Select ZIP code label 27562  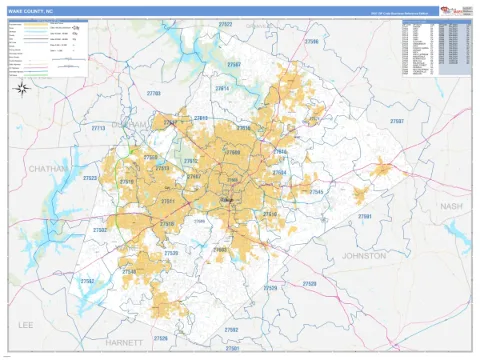click(87, 281)
